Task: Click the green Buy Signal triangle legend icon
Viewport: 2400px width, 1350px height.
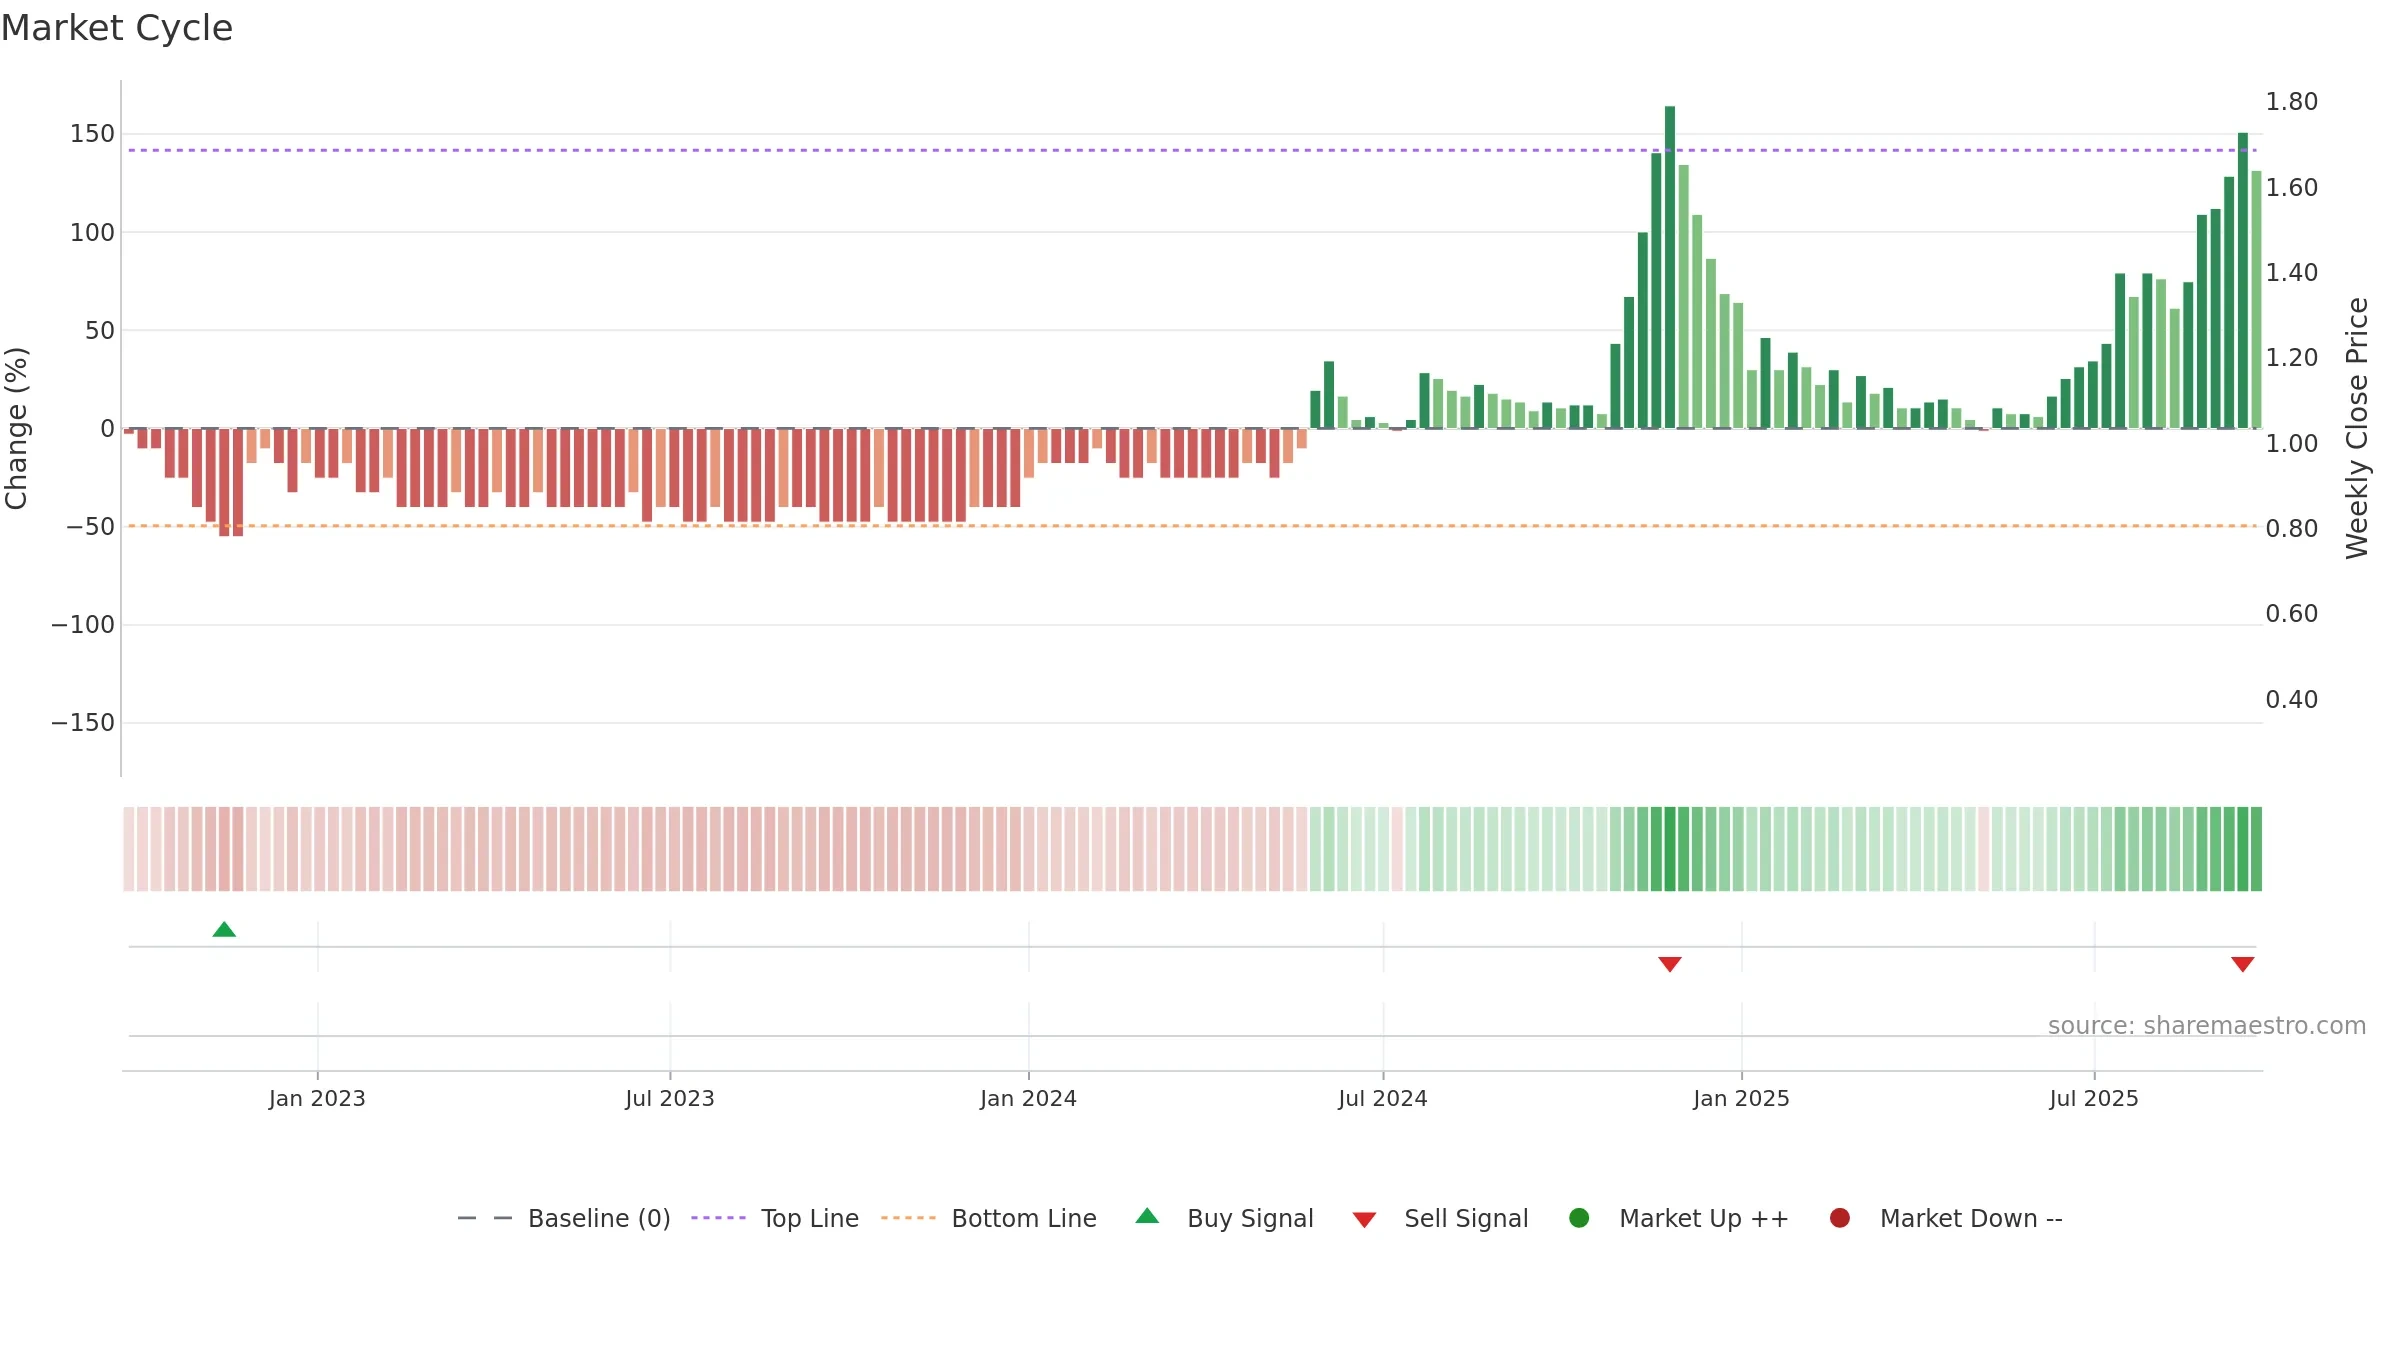Action: [1148, 1216]
